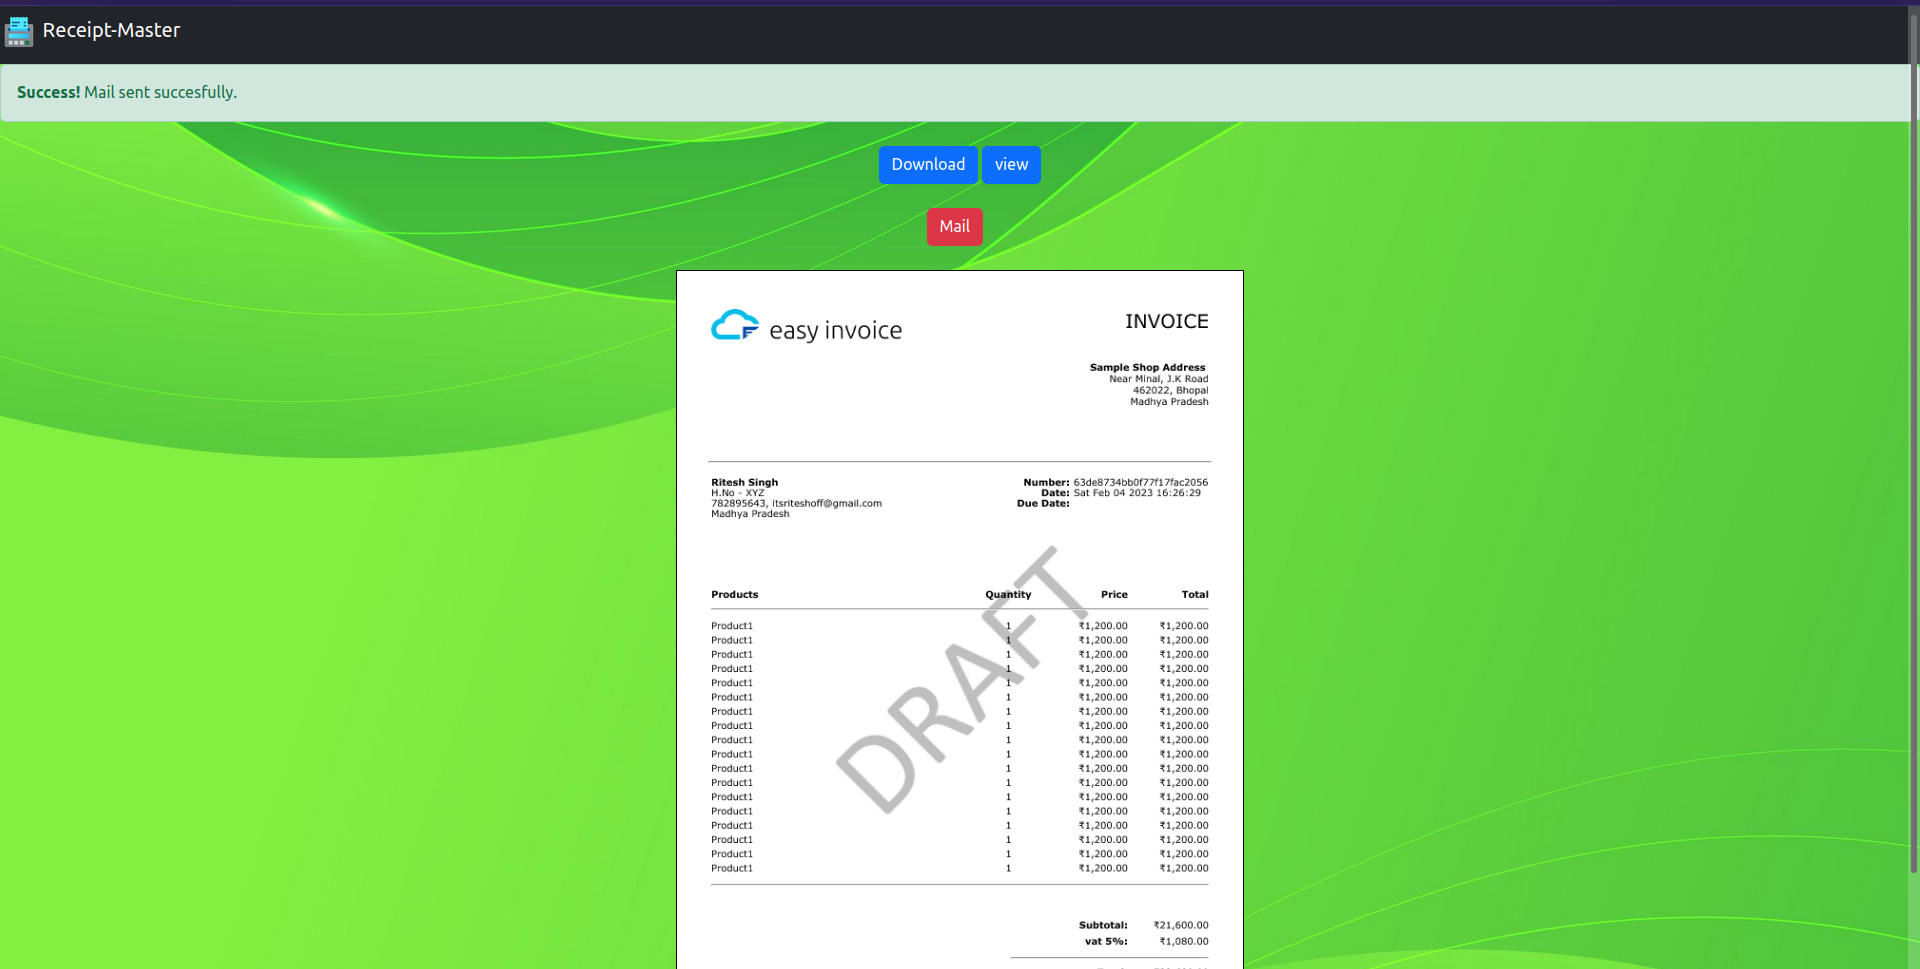1920x969 pixels.
Task: Click the Products column header
Action: tap(734, 594)
